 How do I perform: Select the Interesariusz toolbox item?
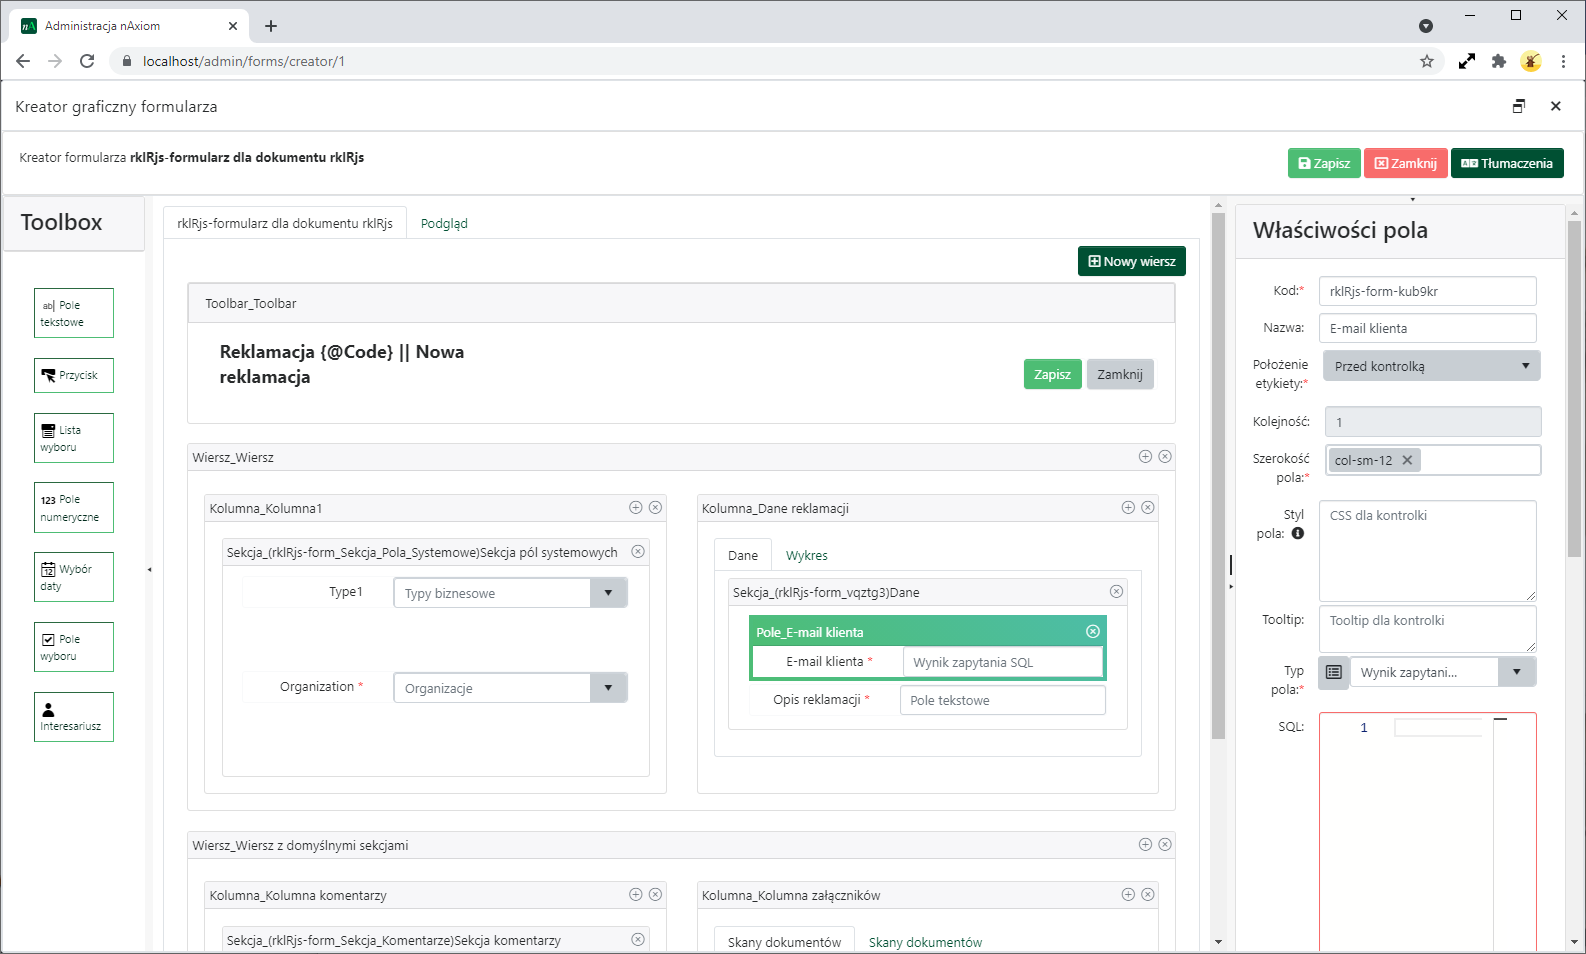[x=73, y=717]
